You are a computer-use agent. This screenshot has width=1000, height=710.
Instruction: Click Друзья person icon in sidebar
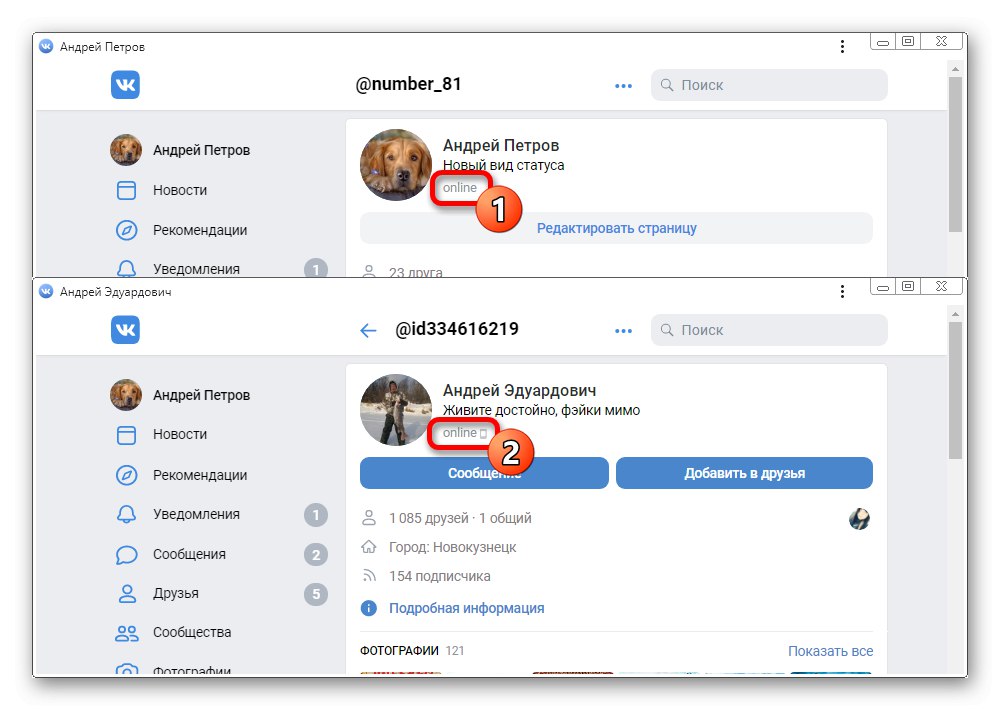pyautogui.click(x=127, y=594)
